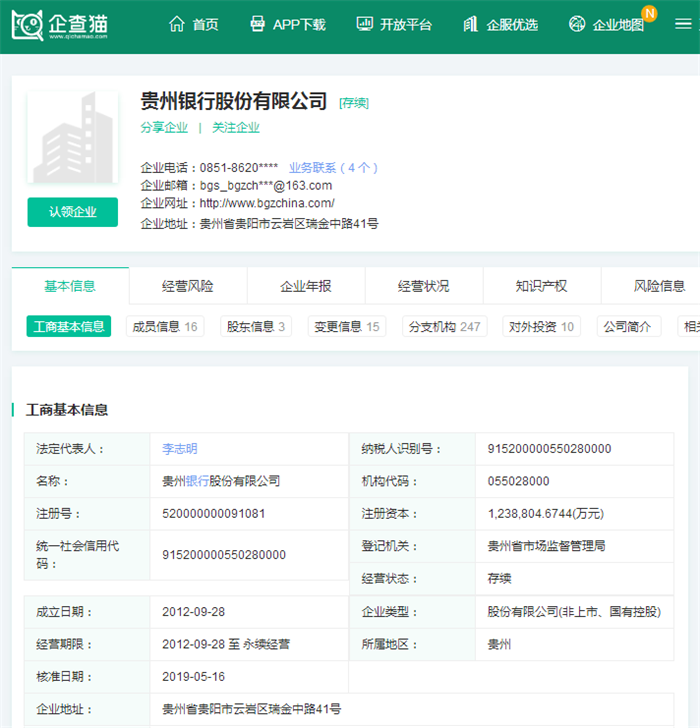Image resolution: width=700 pixels, height=728 pixels.
Task: Click the company logo placeholder image
Action: click(72, 138)
